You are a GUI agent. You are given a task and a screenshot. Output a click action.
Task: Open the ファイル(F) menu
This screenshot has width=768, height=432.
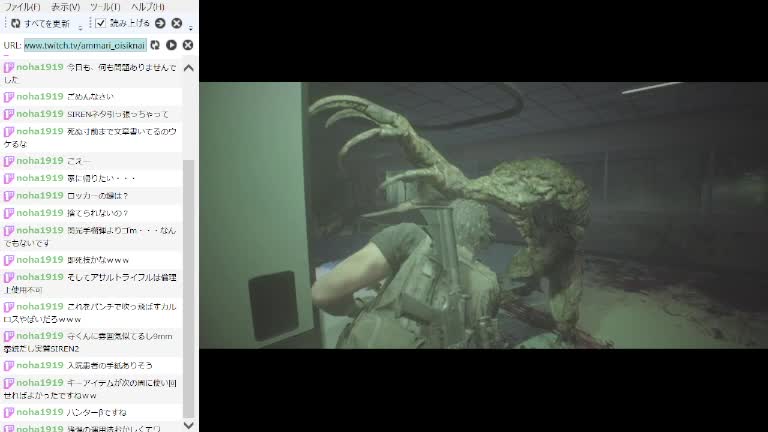pos(22,7)
